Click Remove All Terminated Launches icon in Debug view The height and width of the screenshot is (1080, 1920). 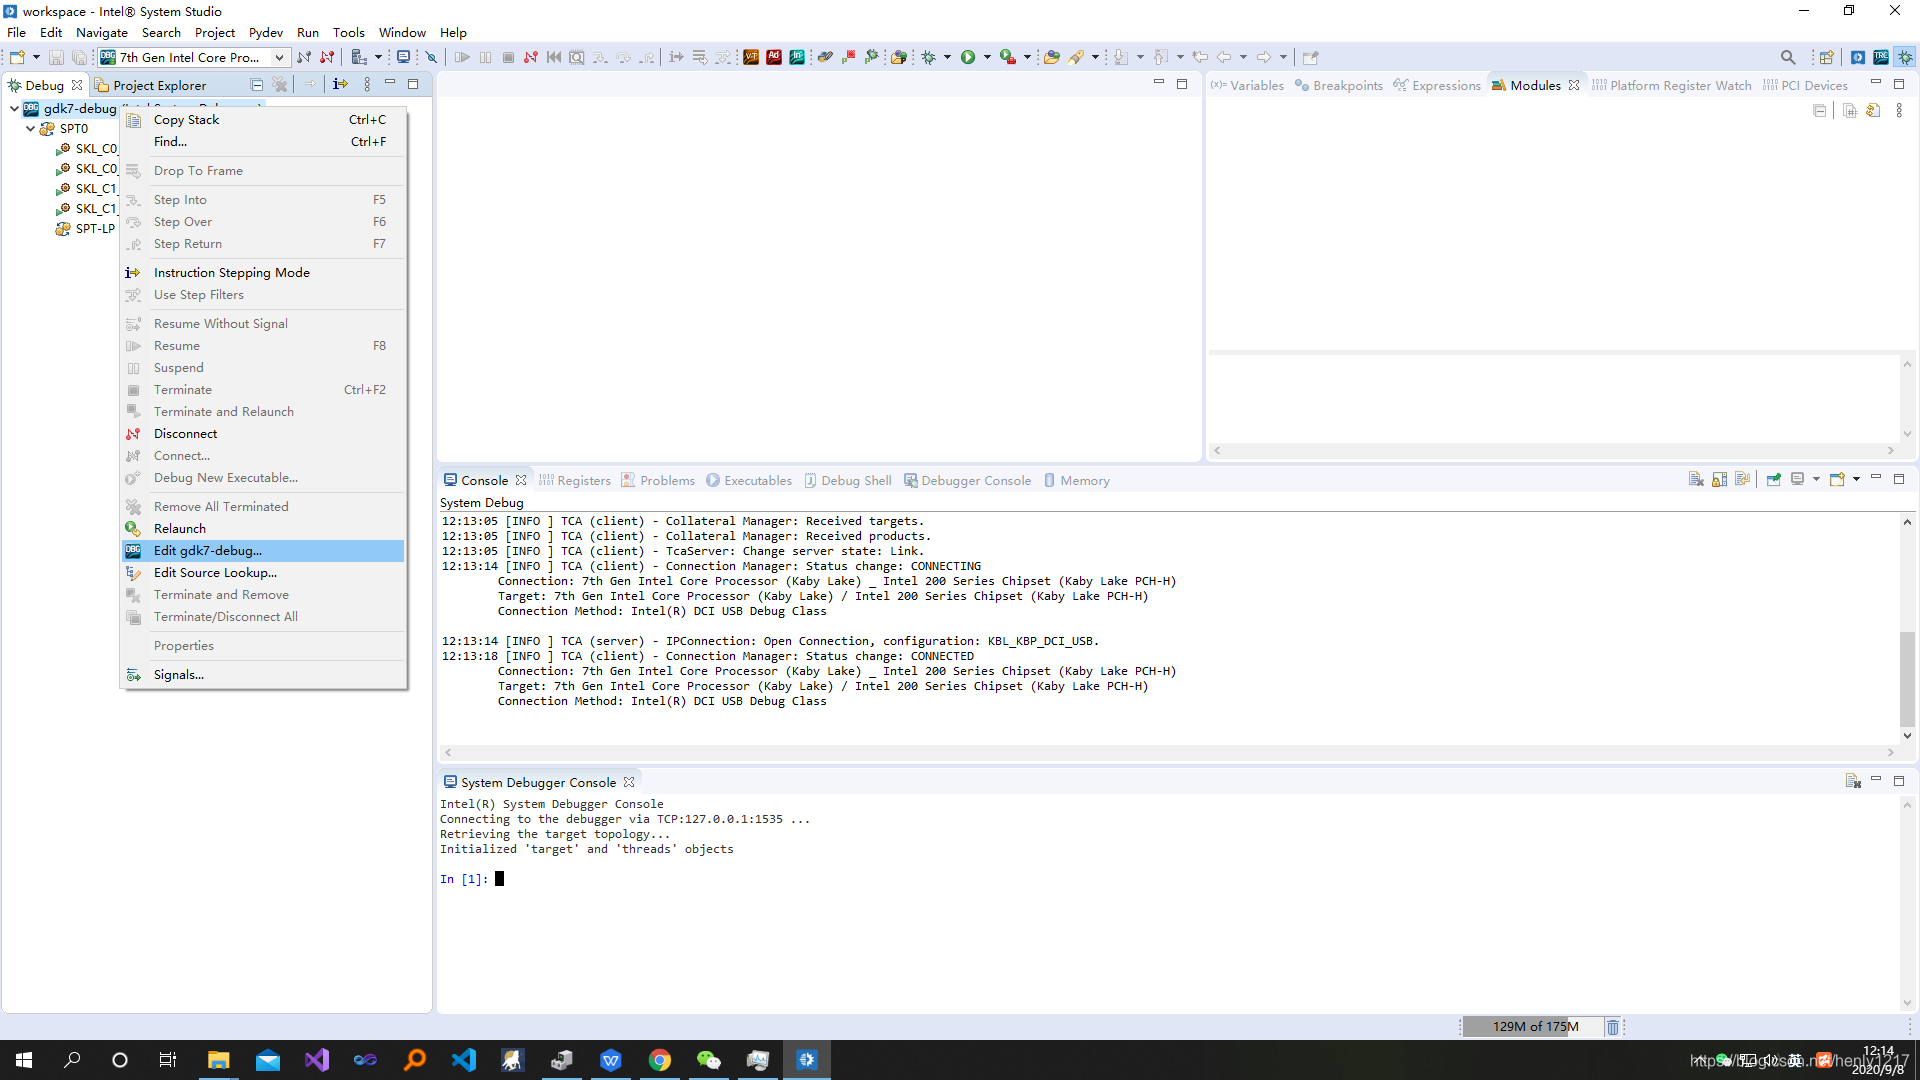tap(280, 85)
